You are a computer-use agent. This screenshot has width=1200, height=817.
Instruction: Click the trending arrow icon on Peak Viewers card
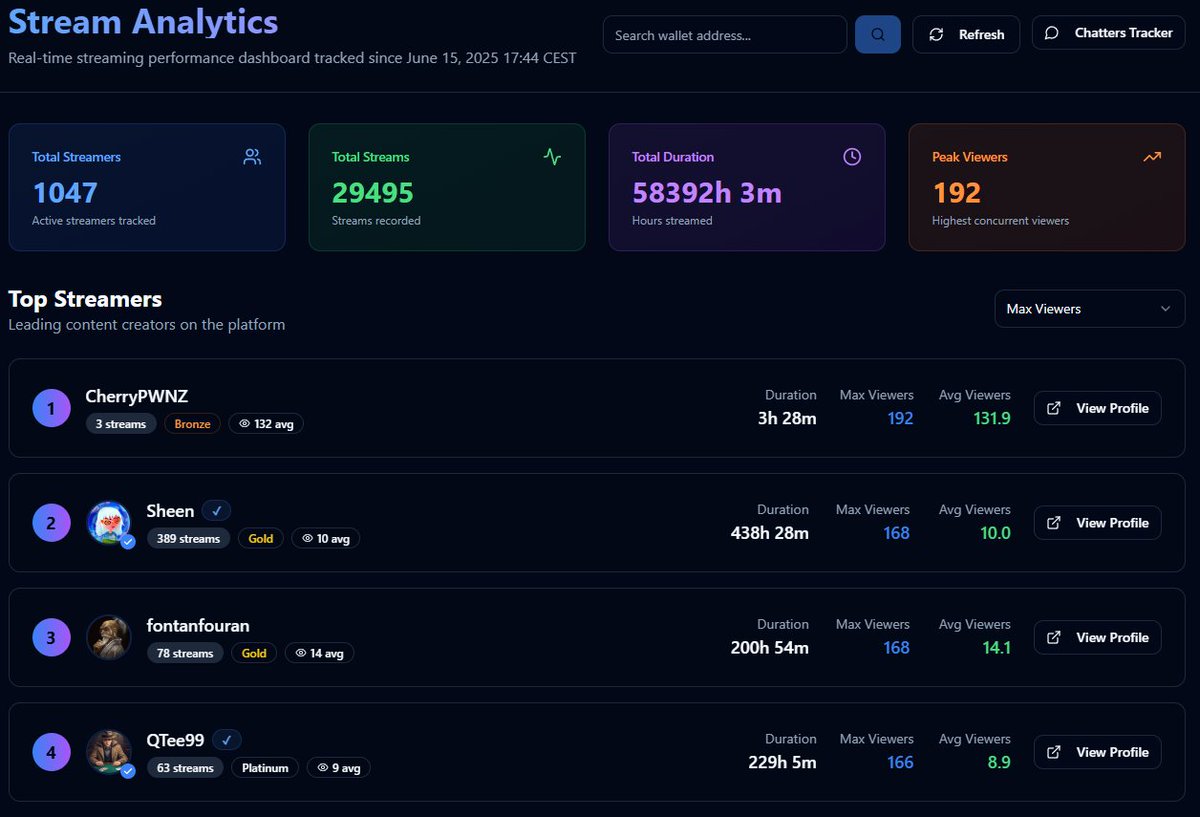pyautogui.click(x=1151, y=156)
